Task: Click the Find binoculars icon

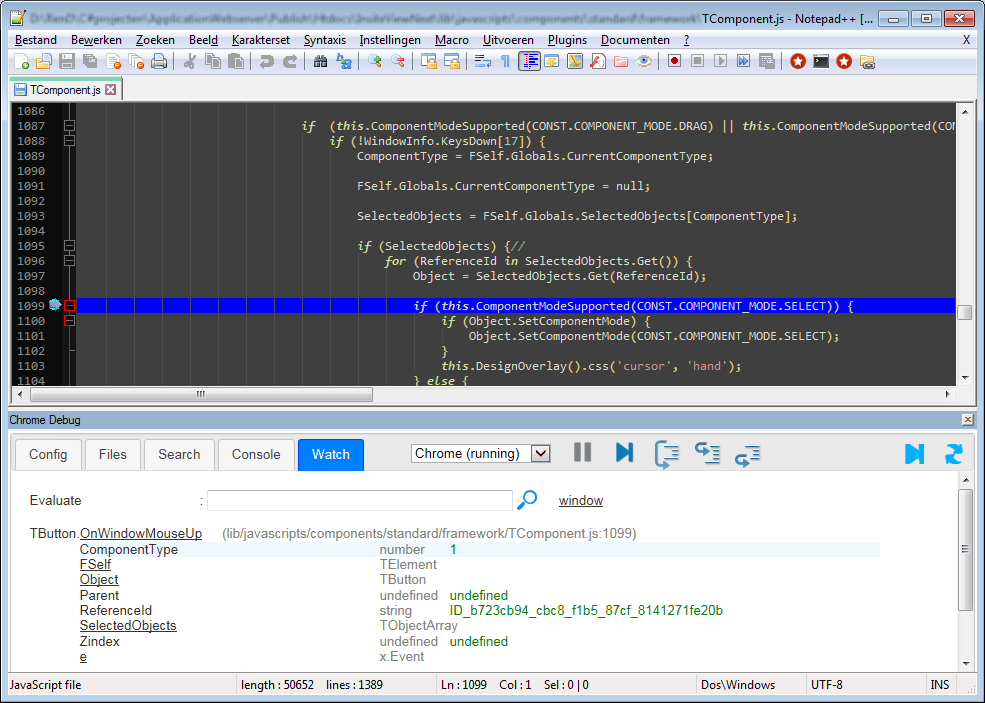Action: 320,62
